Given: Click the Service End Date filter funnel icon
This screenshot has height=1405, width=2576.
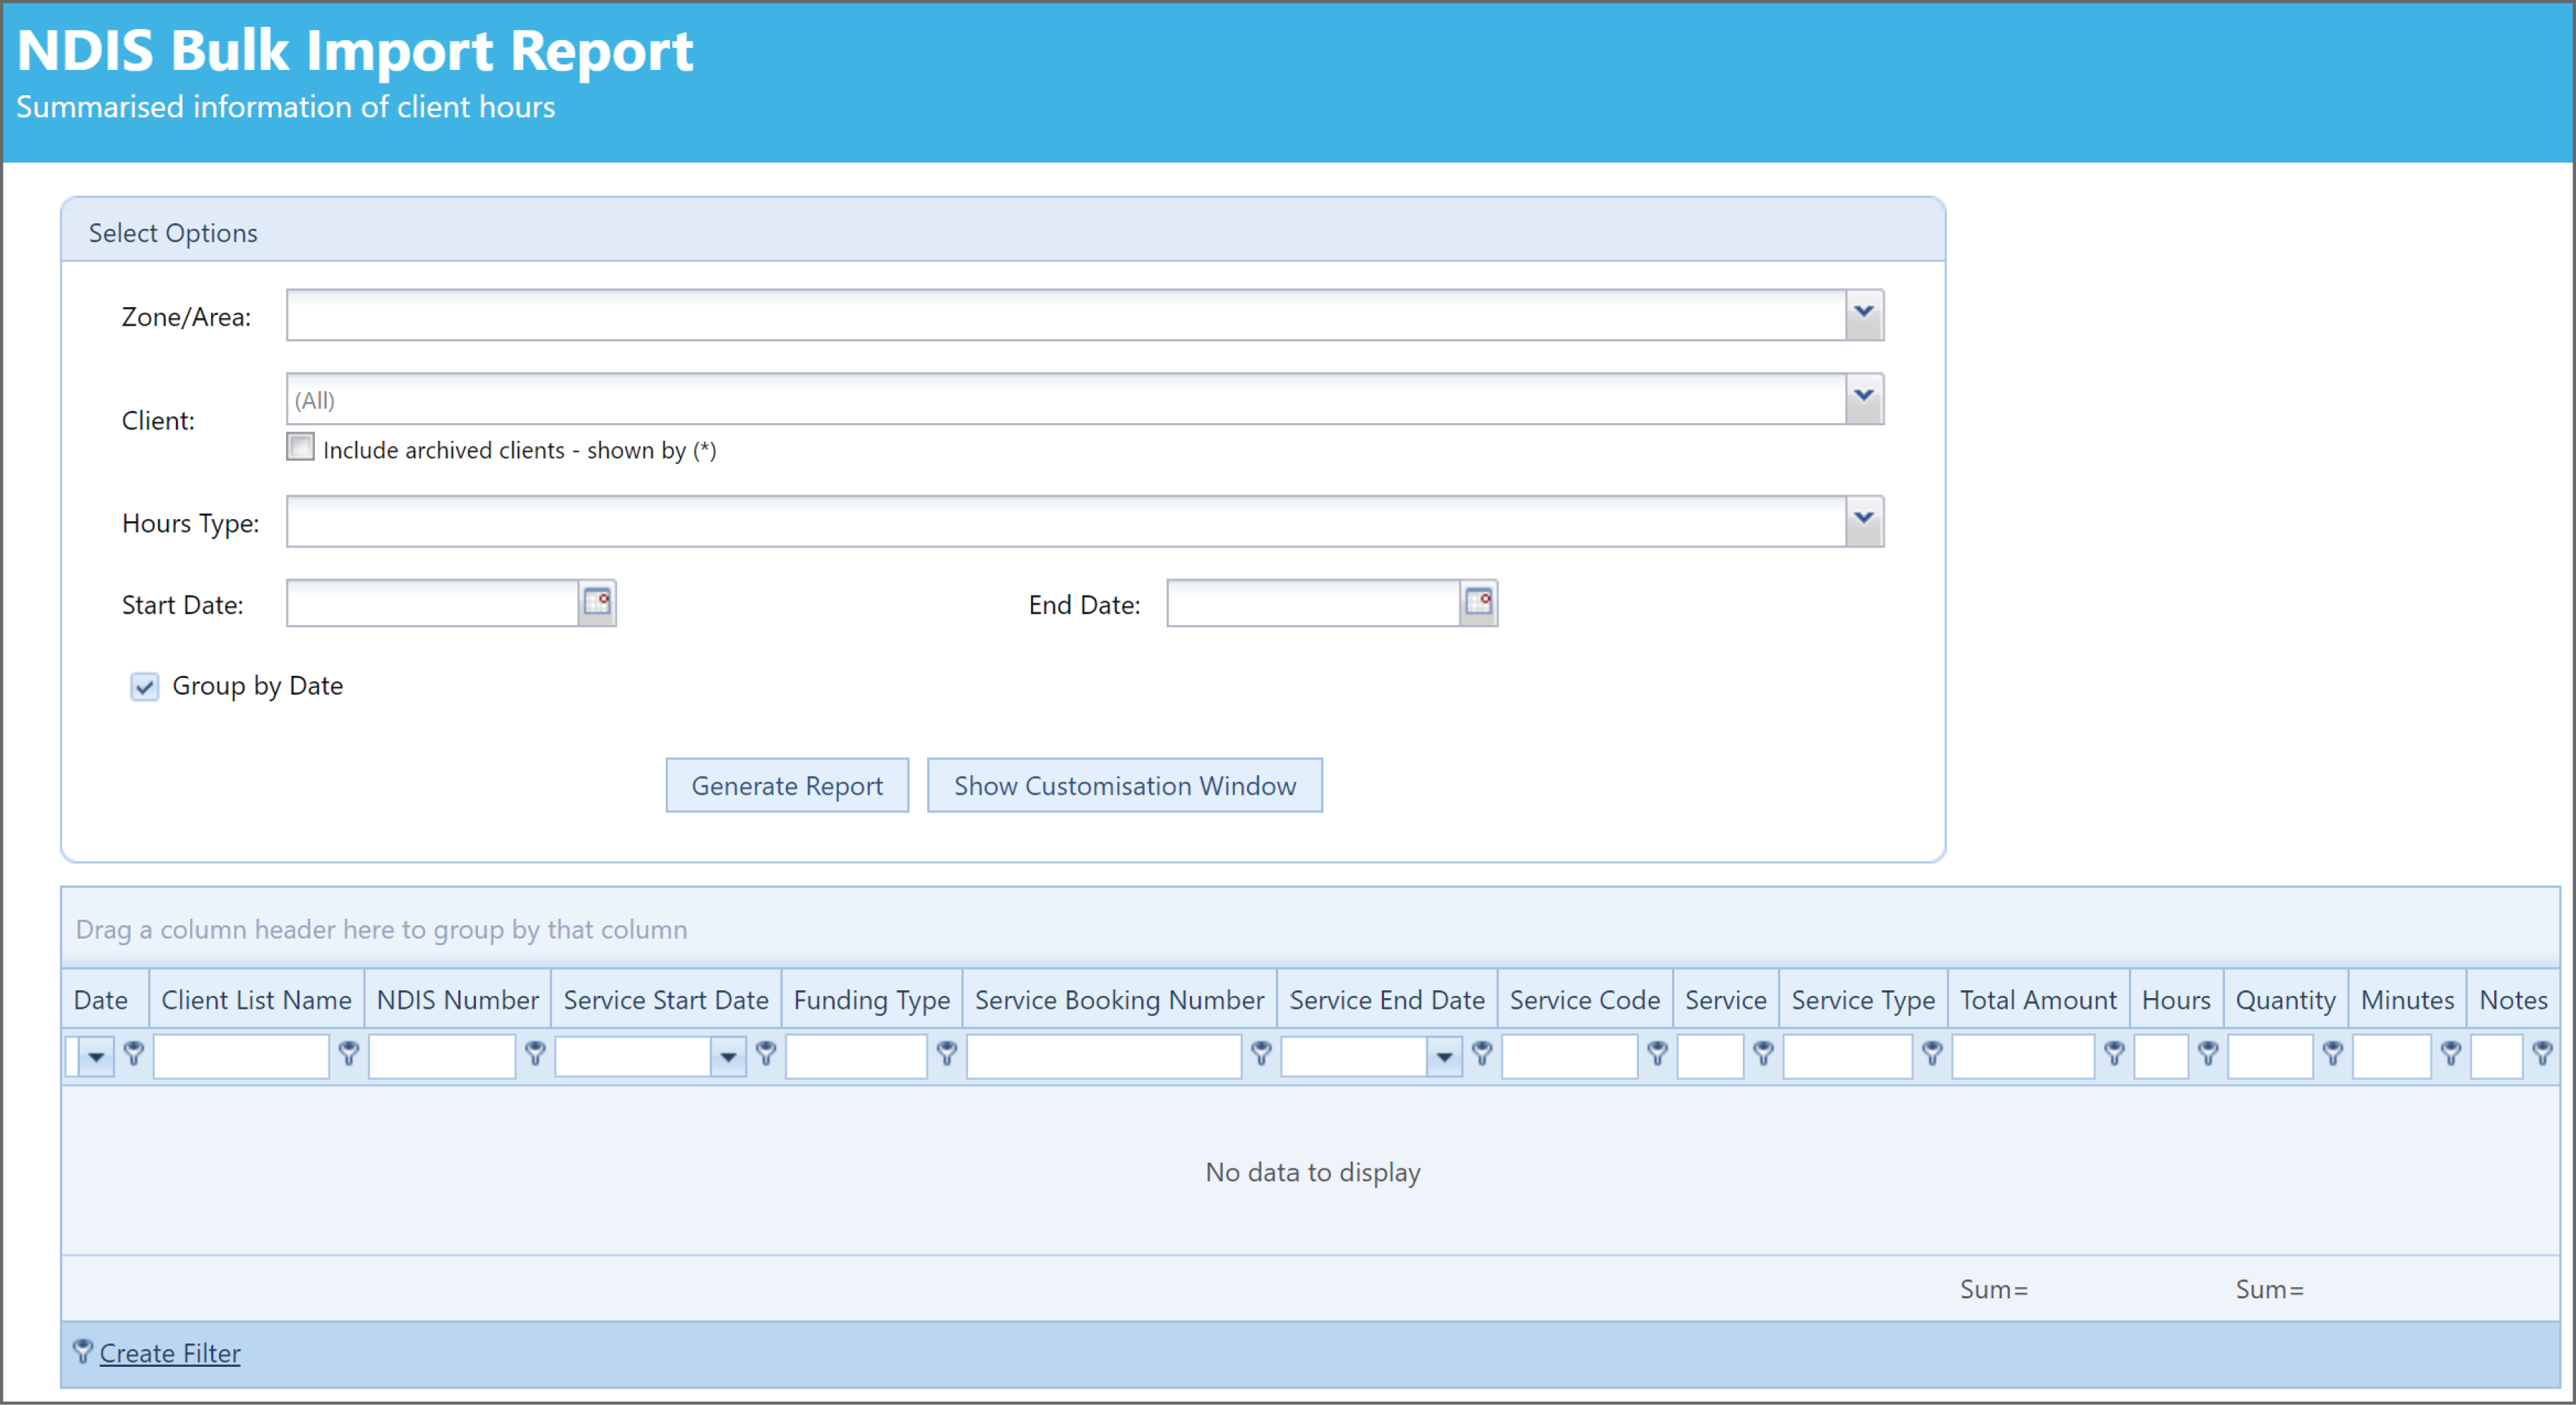Looking at the screenshot, I should pyautogui.click(x=1482, y=1053).
